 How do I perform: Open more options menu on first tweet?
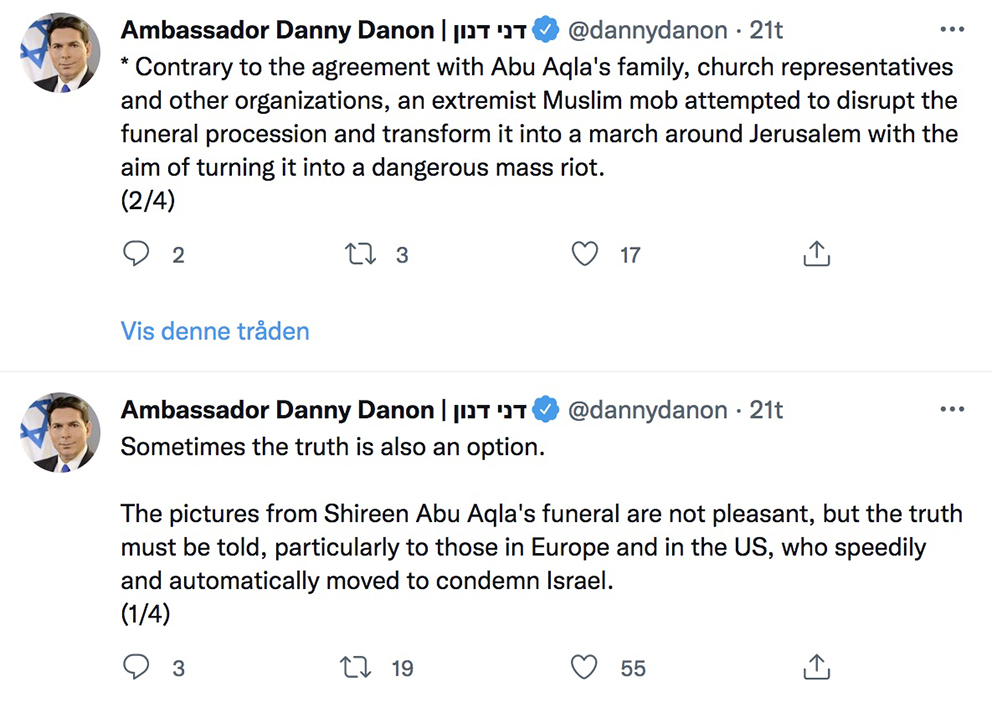[x=953, y=30]
